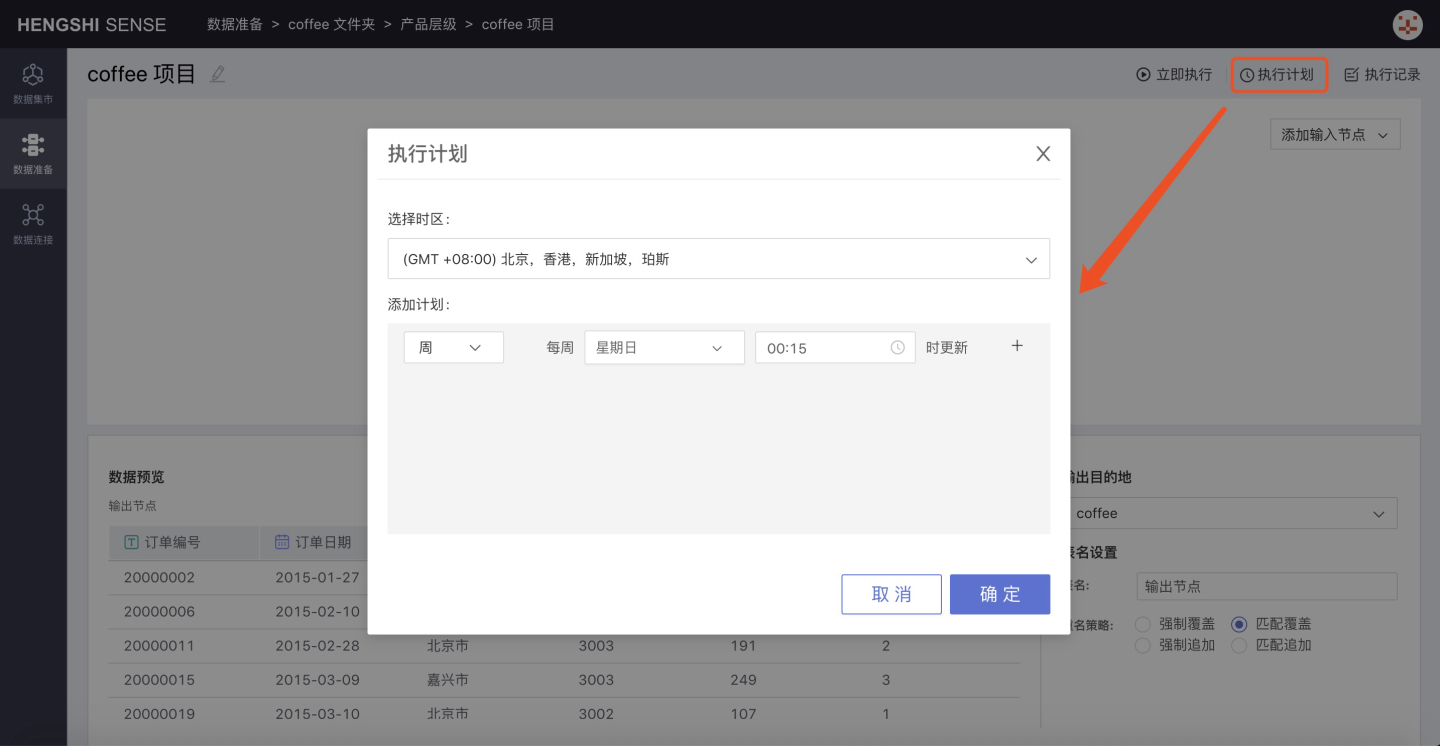The image size is (1440, 746).
Task: Click the 确定 button
Action: pyautogui.click(x=999, y=594)
